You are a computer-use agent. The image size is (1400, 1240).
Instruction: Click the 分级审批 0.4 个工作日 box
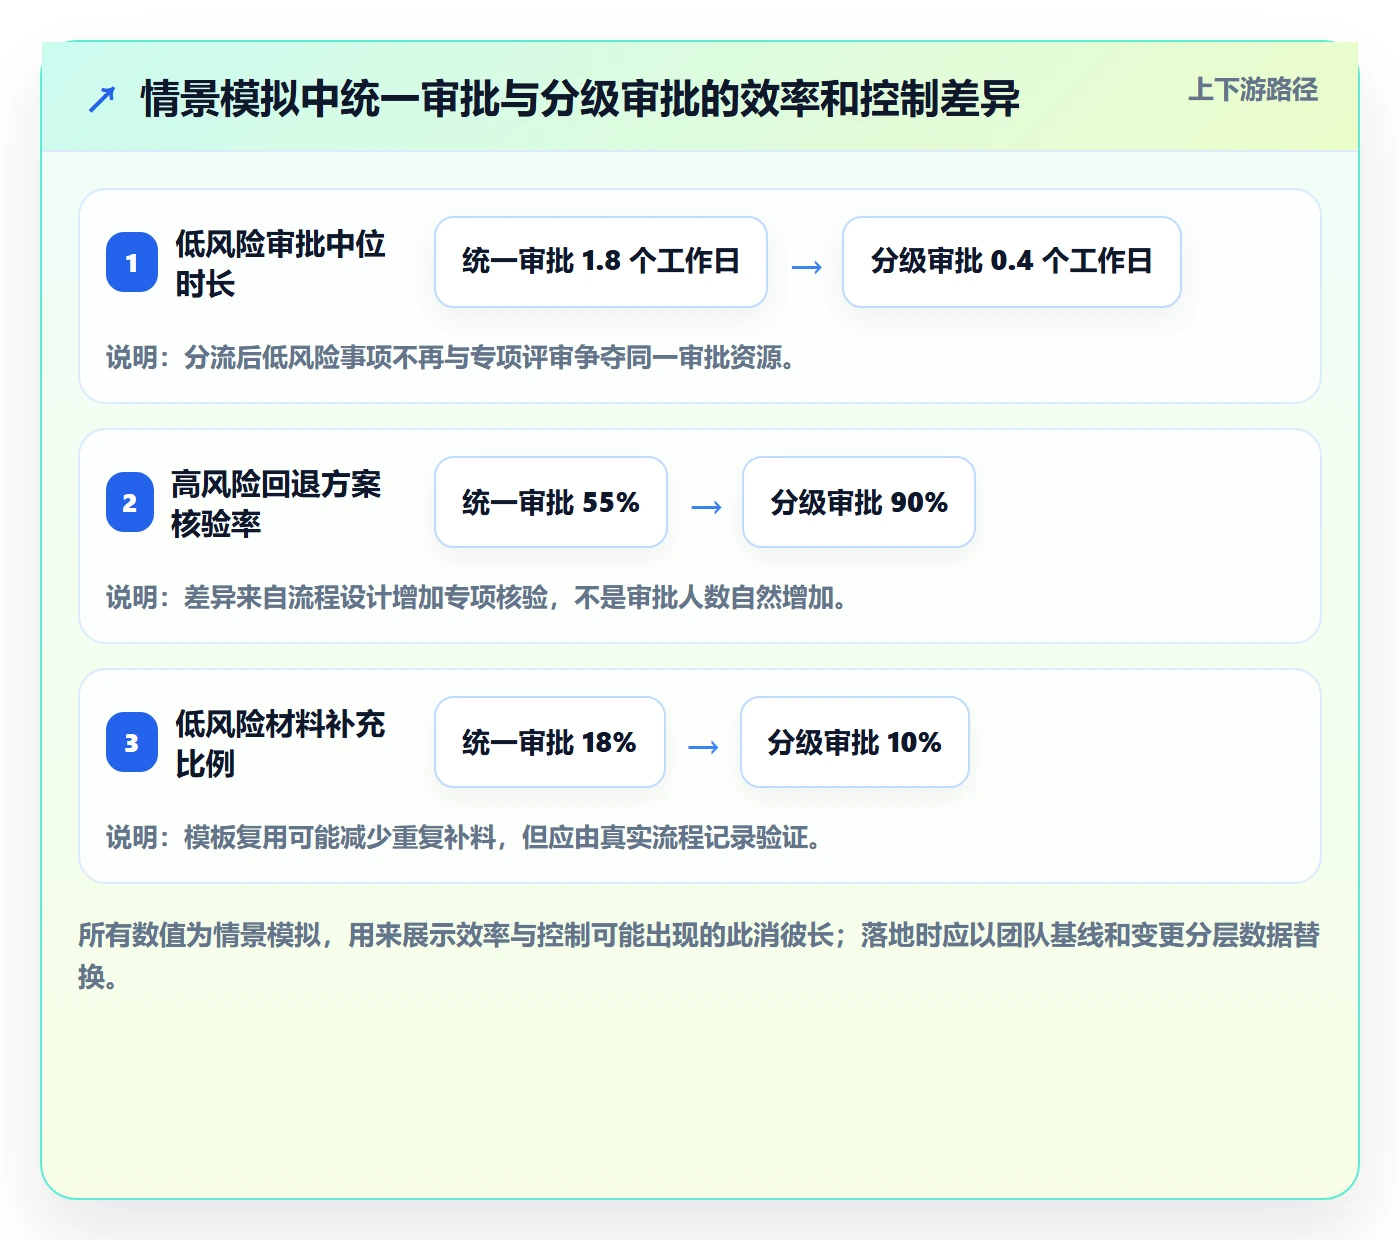[1012, 262]
